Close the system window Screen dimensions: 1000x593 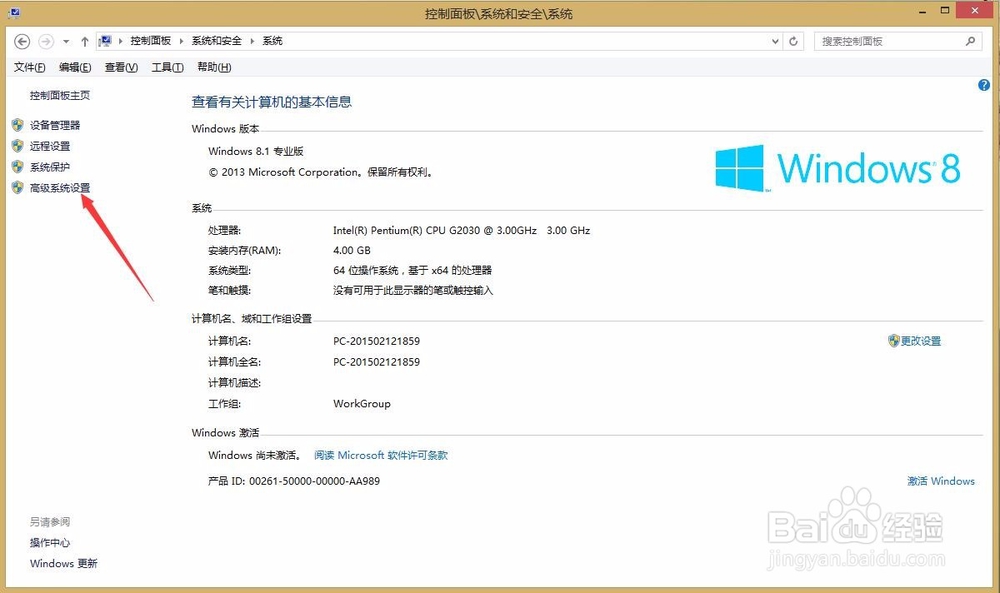coord(975,10)
